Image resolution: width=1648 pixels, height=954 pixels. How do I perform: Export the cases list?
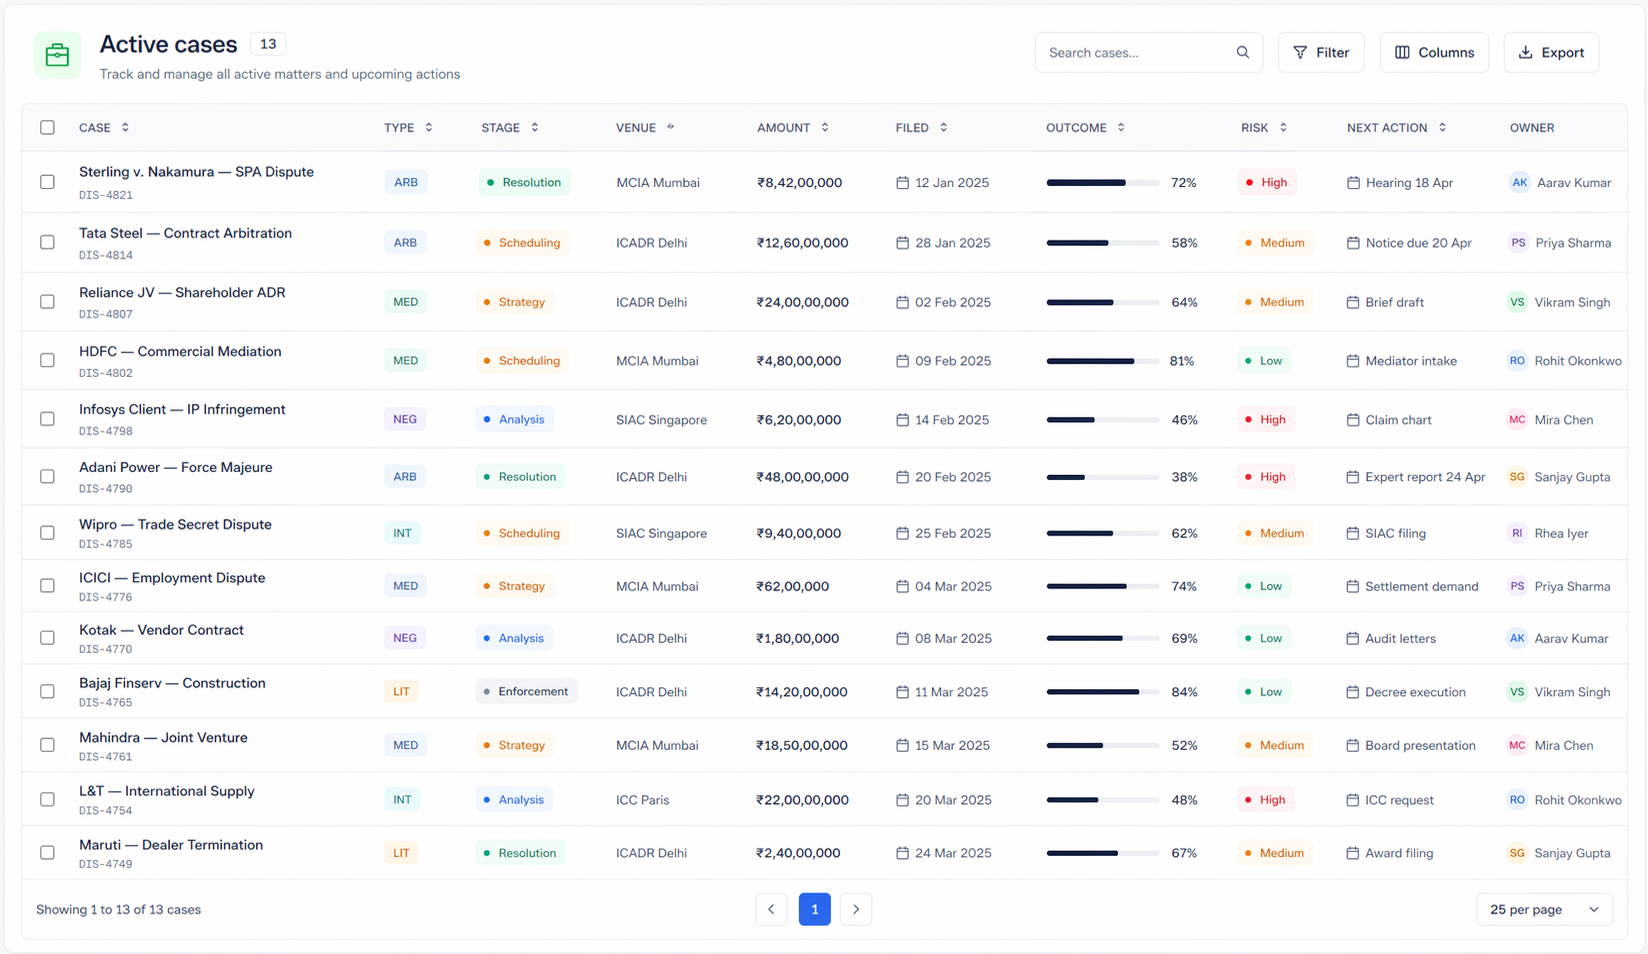point(1551,52)
